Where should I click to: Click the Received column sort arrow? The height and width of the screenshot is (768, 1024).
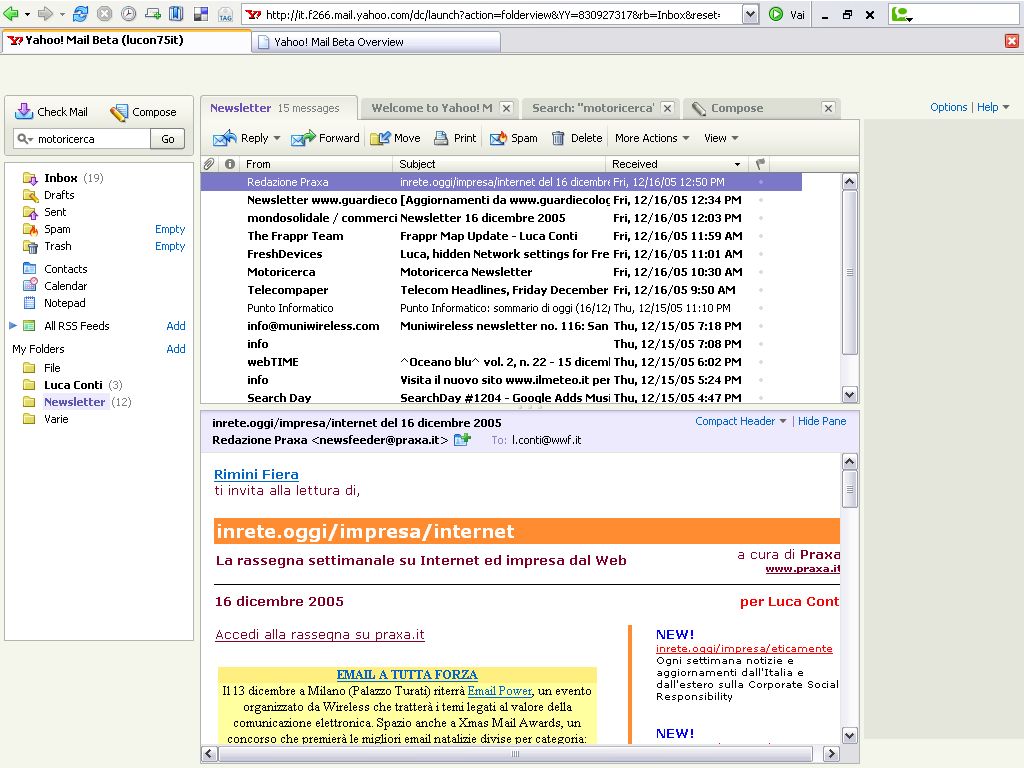point(737,165)
